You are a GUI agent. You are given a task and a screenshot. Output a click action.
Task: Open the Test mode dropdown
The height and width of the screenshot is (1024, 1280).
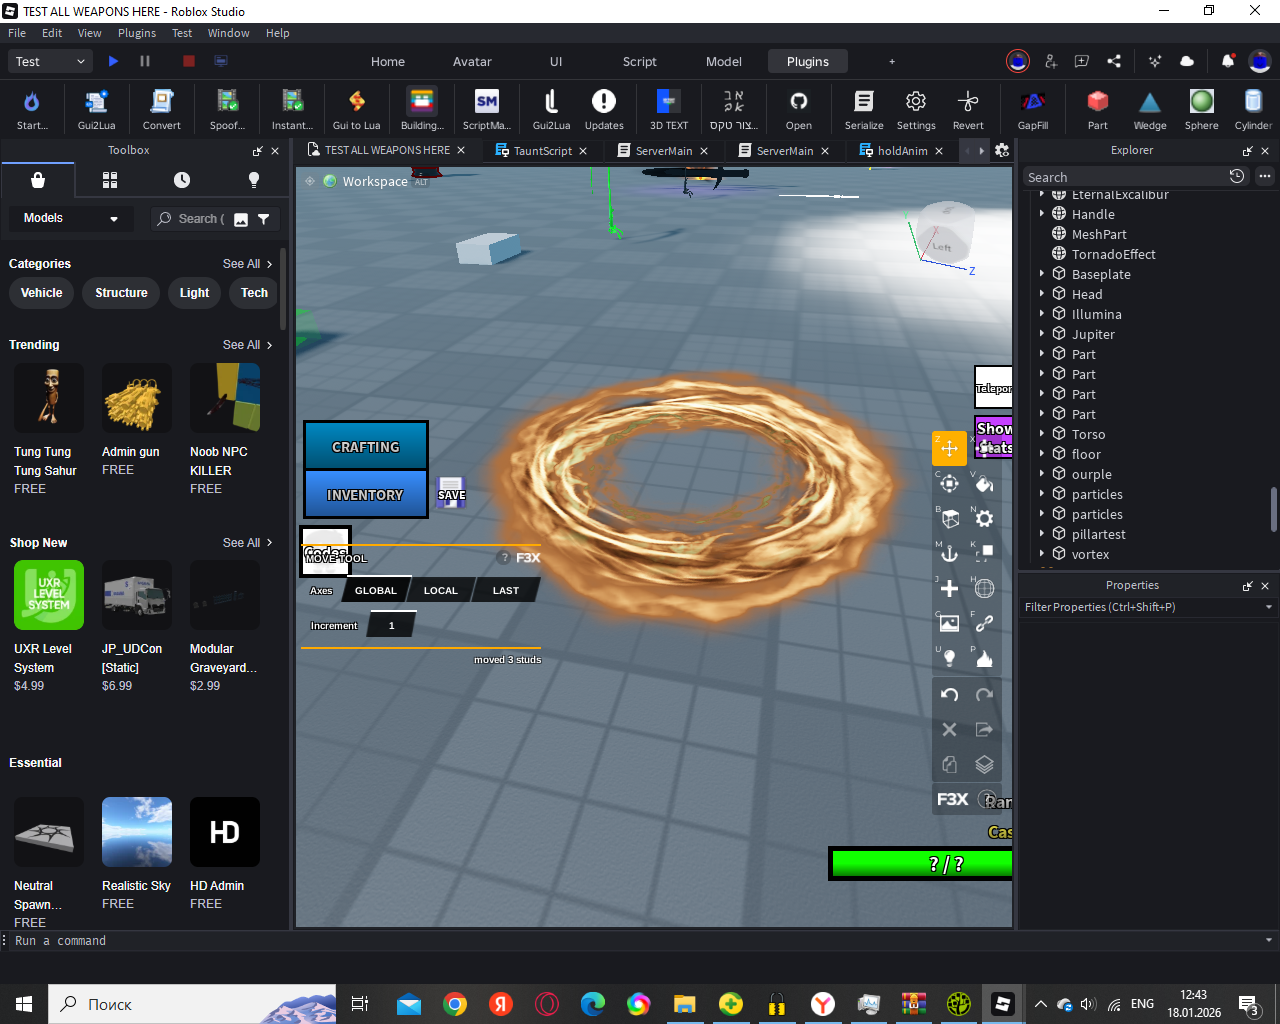[x=52, y=61]
